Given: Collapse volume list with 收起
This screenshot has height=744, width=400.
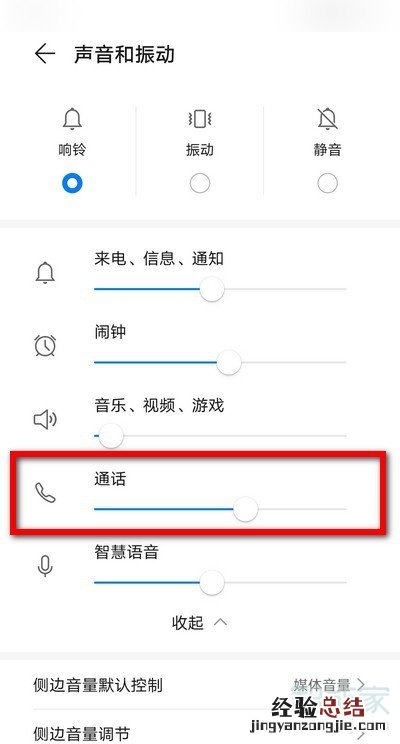Looking at the screenshot, I should pyautogui.click(x=199, y=622).
